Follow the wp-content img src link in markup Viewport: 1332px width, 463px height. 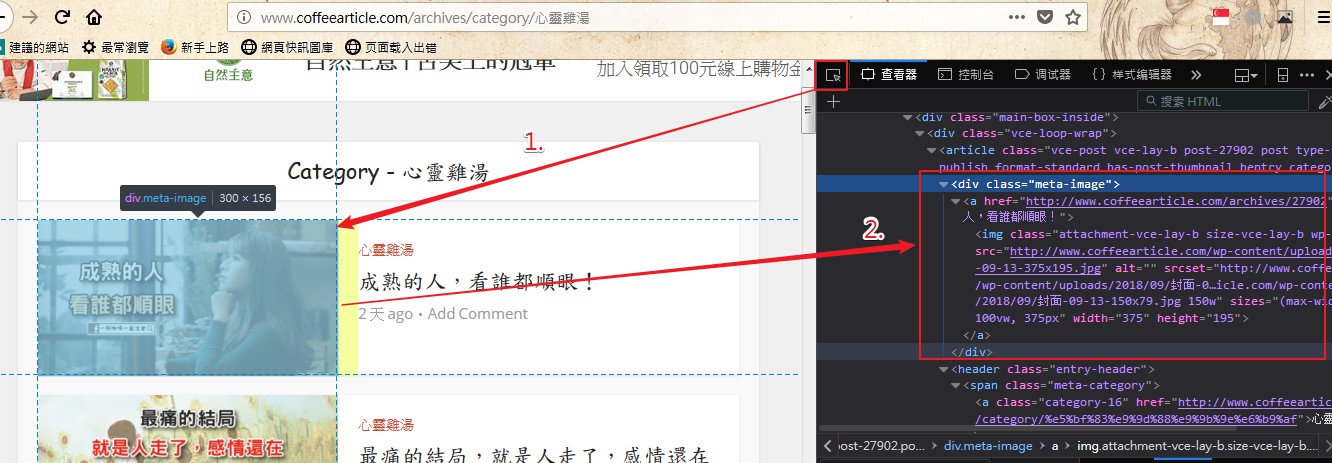point(1170,251)
